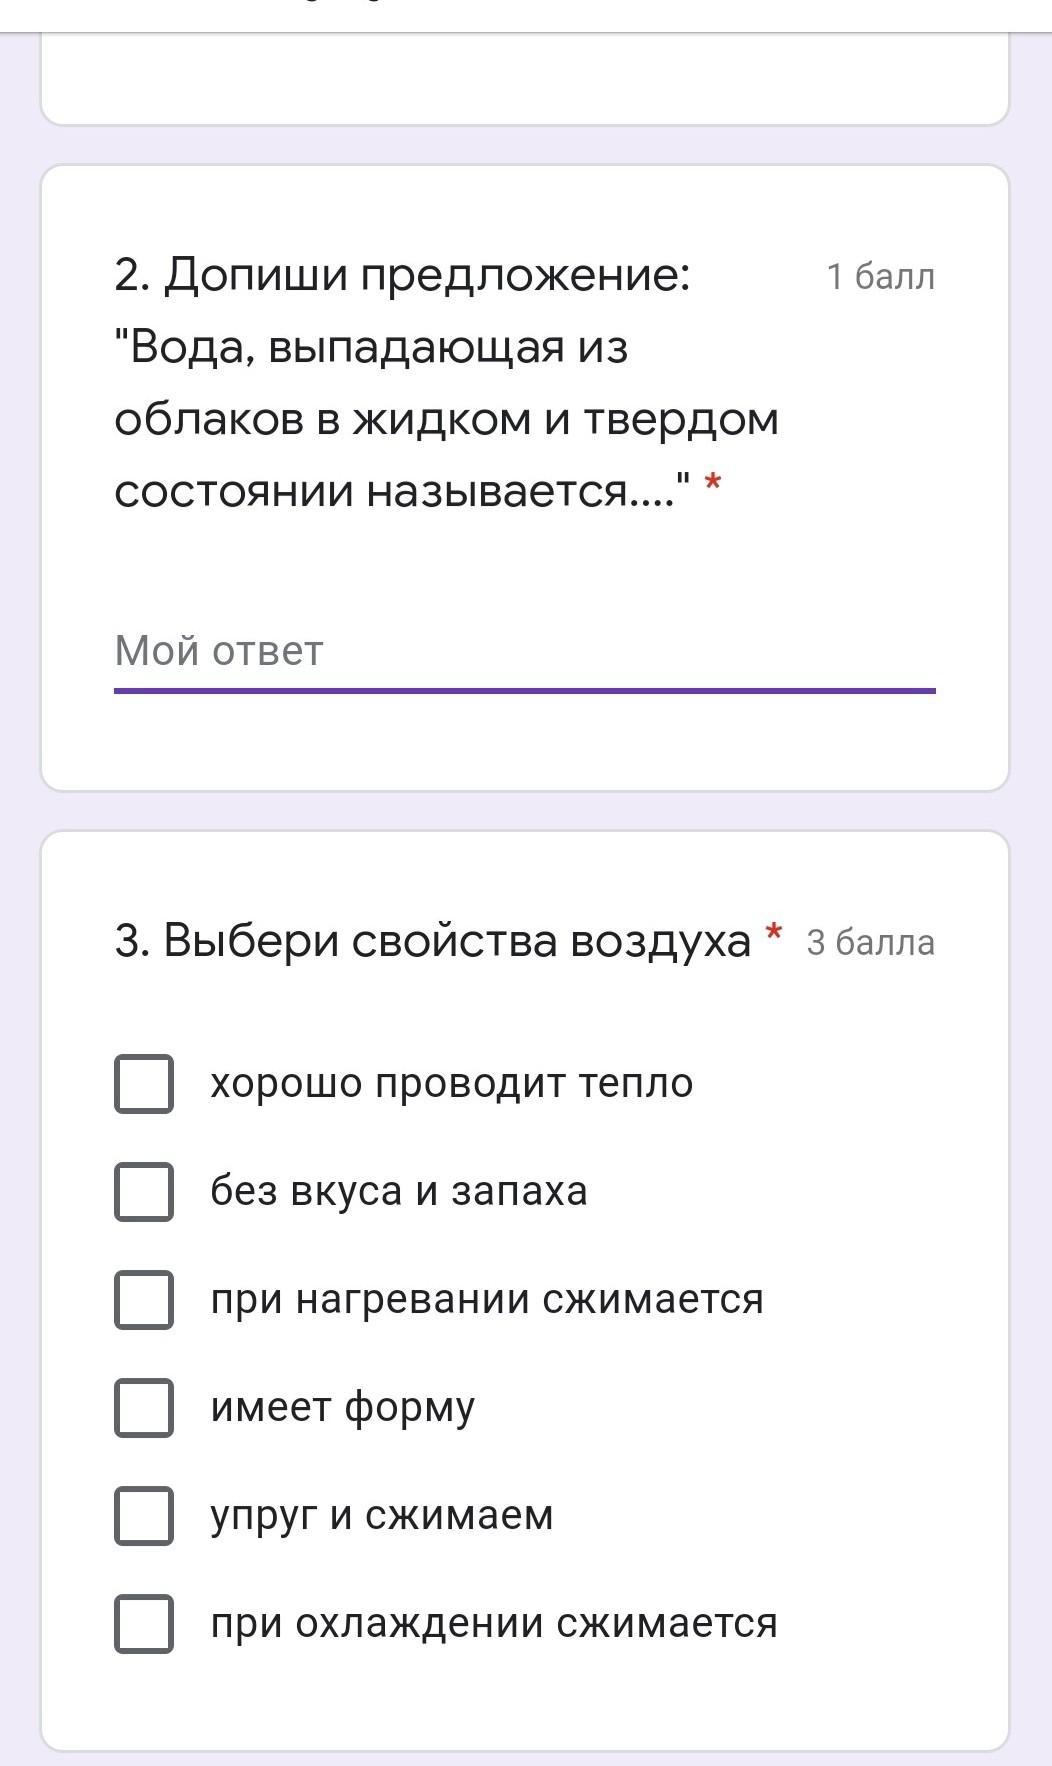Viewport: 1052px width, 1766px height.
Task: Select the 'при нагревании сжимается' checkbox
Action: coord(144,1299)
